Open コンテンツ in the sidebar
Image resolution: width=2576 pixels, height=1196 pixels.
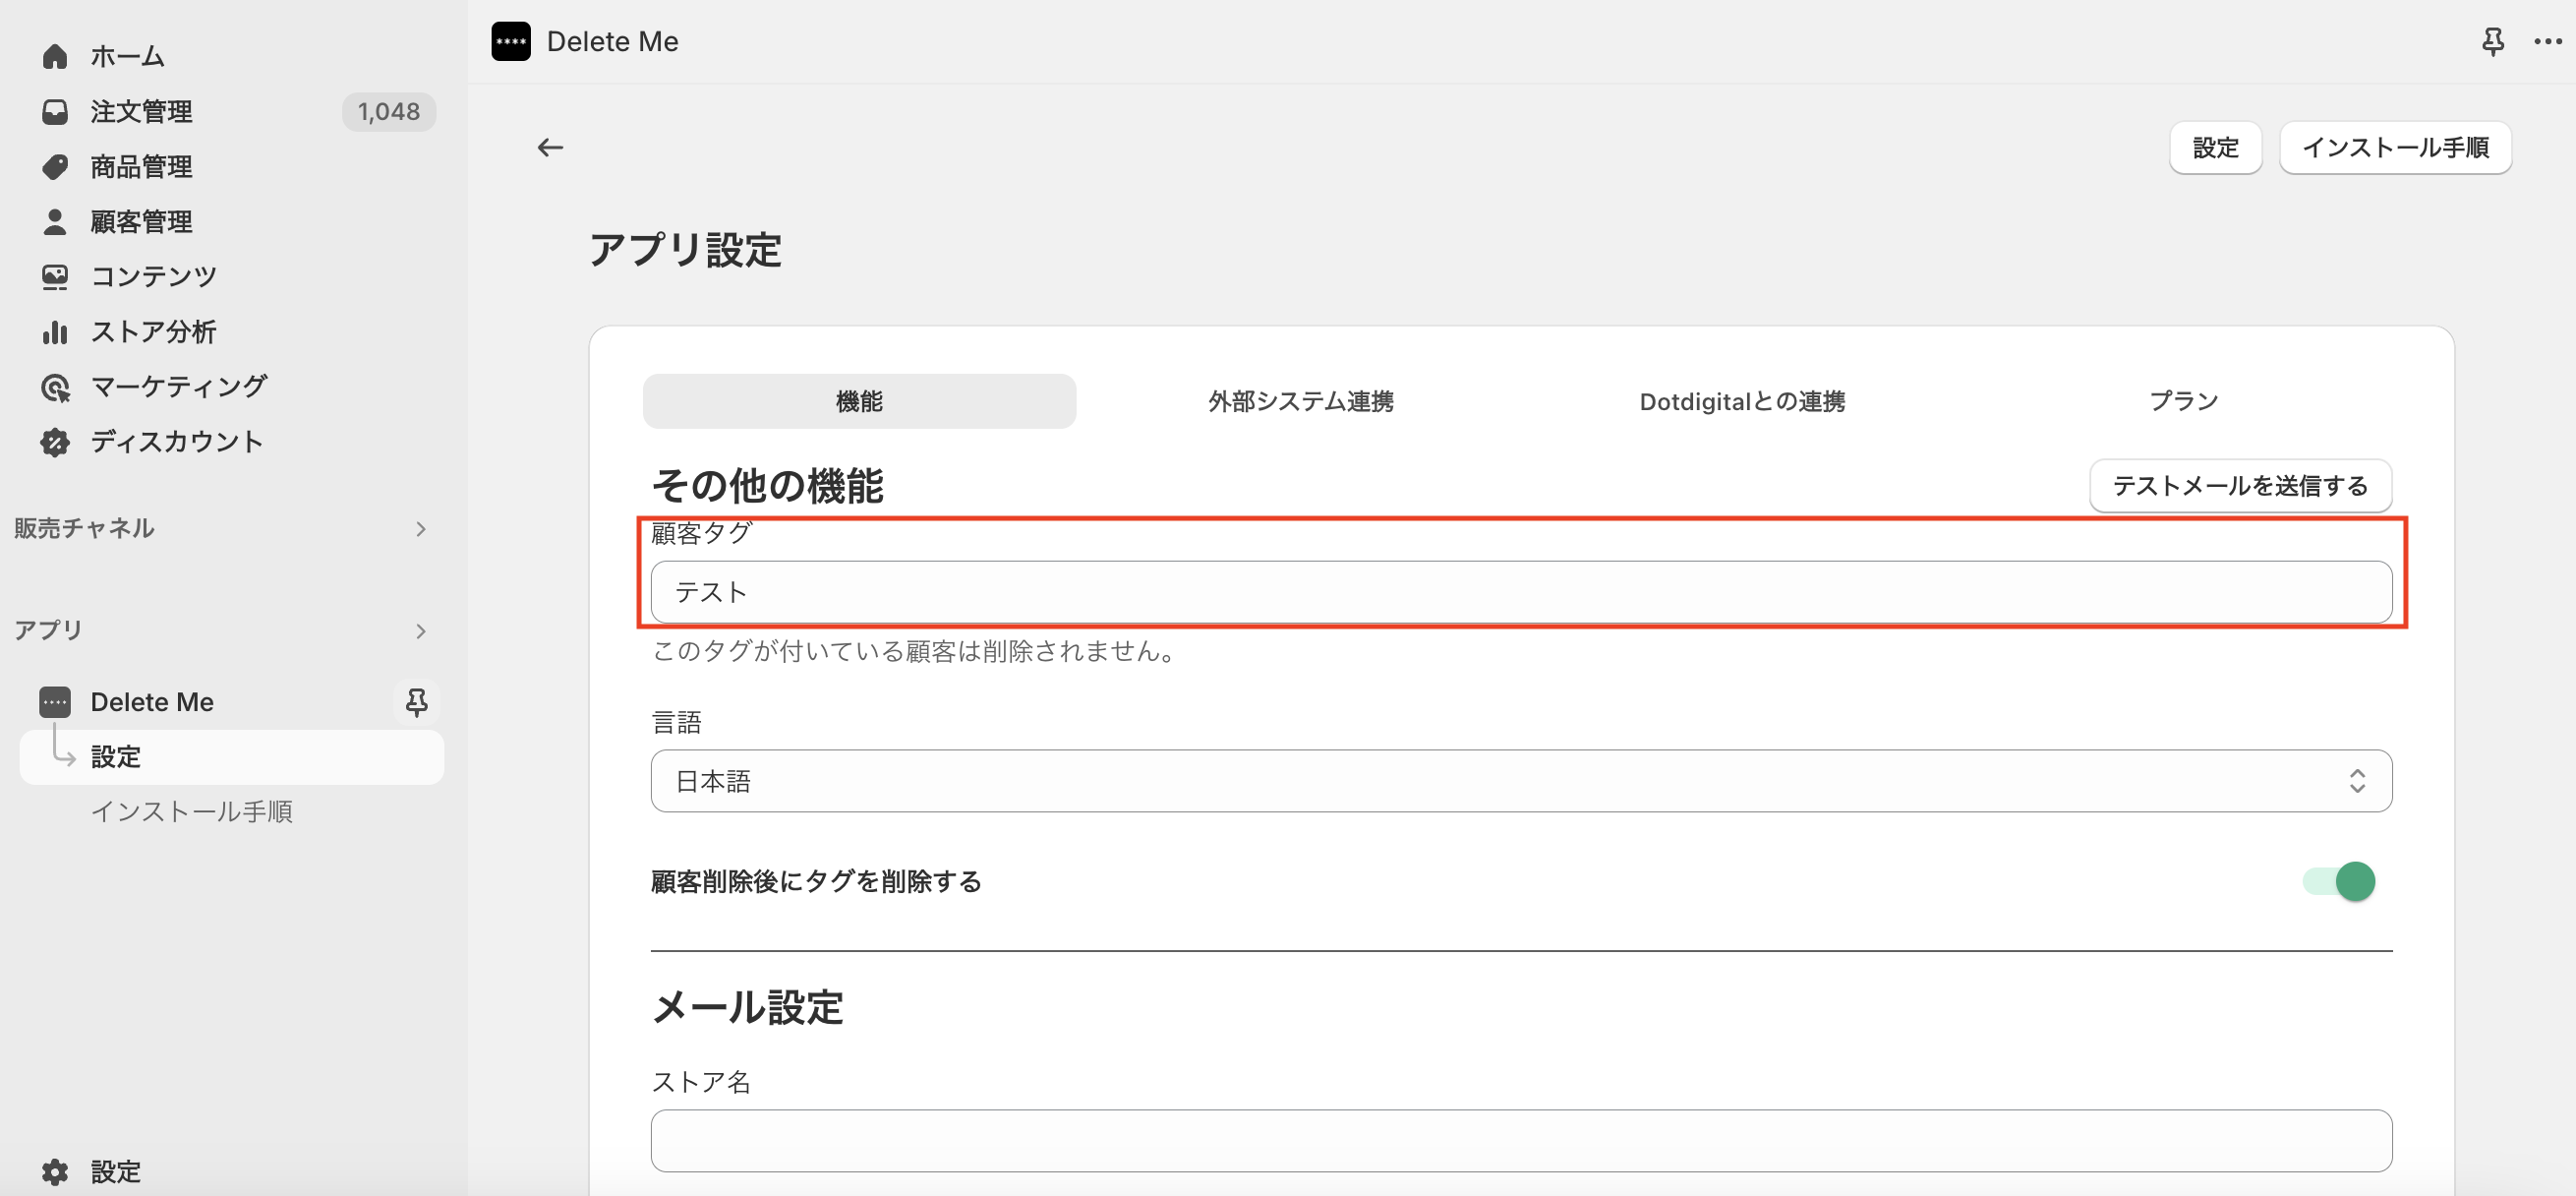point(153,276)
